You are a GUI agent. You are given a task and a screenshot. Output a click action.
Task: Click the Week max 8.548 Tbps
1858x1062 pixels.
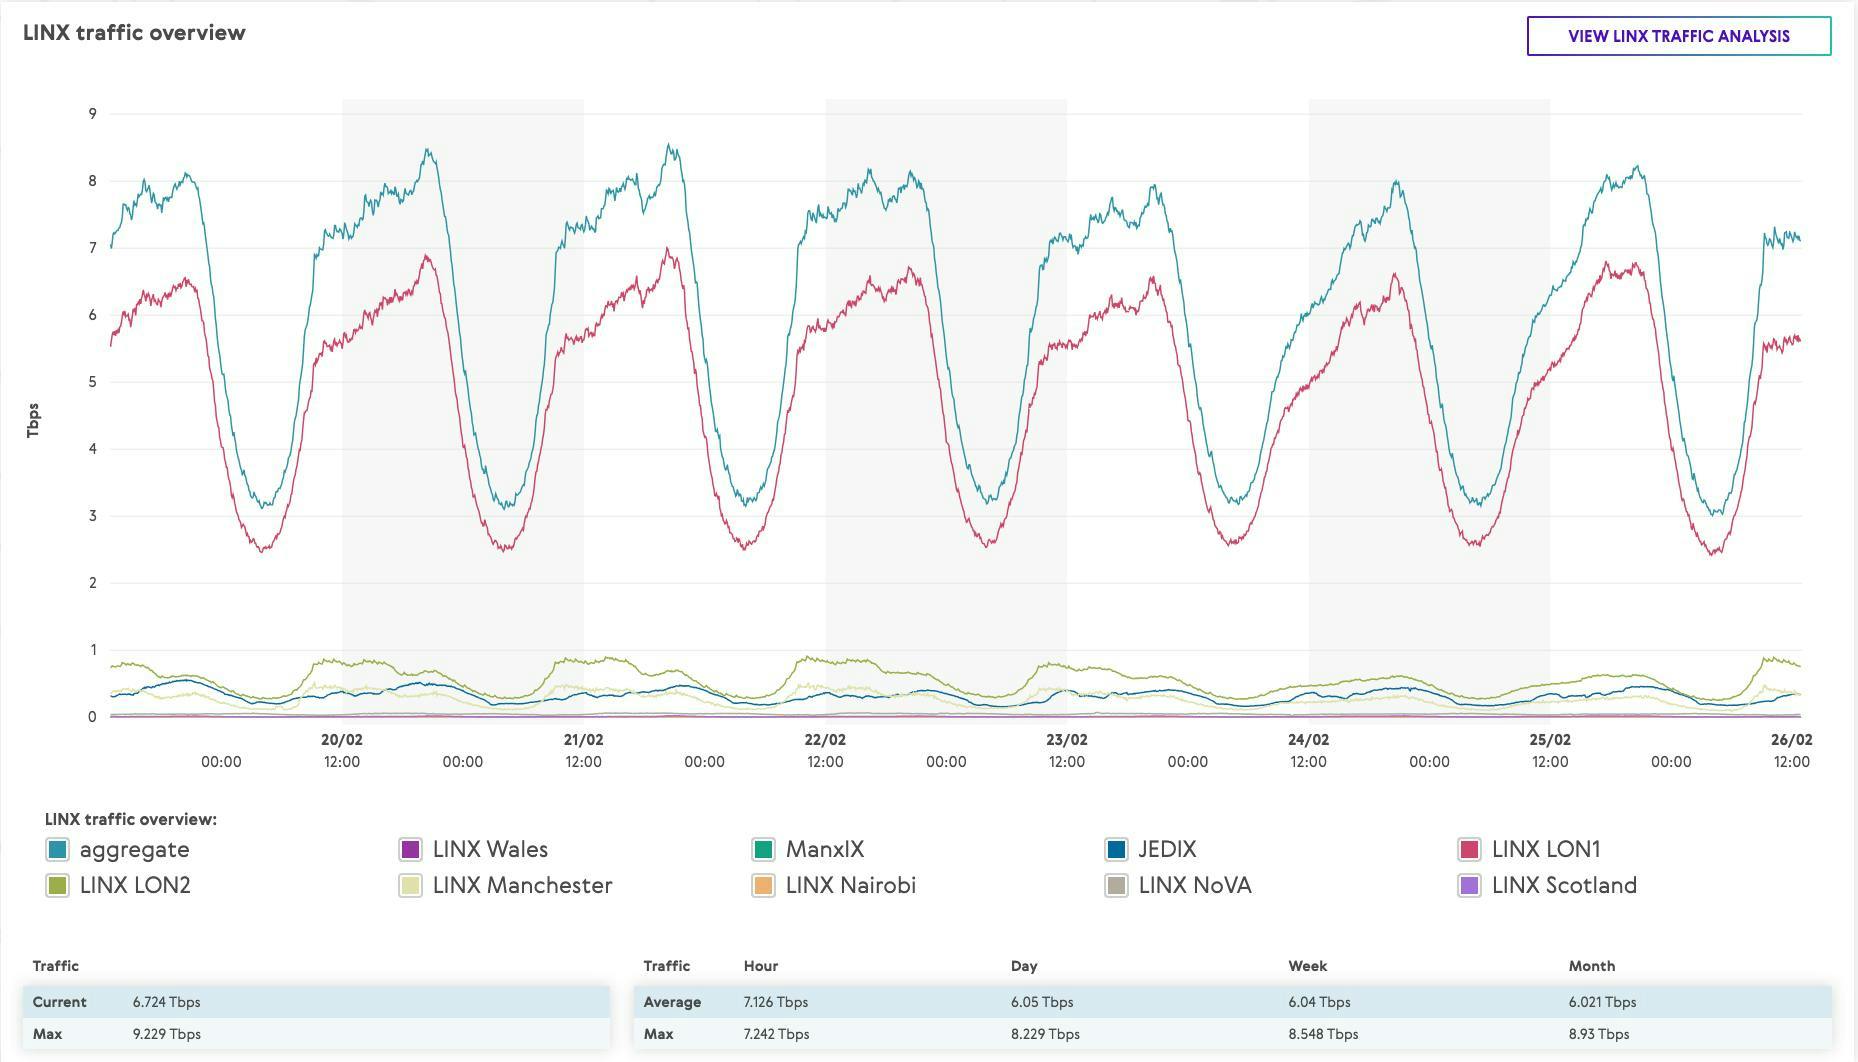point(1323,1034)
